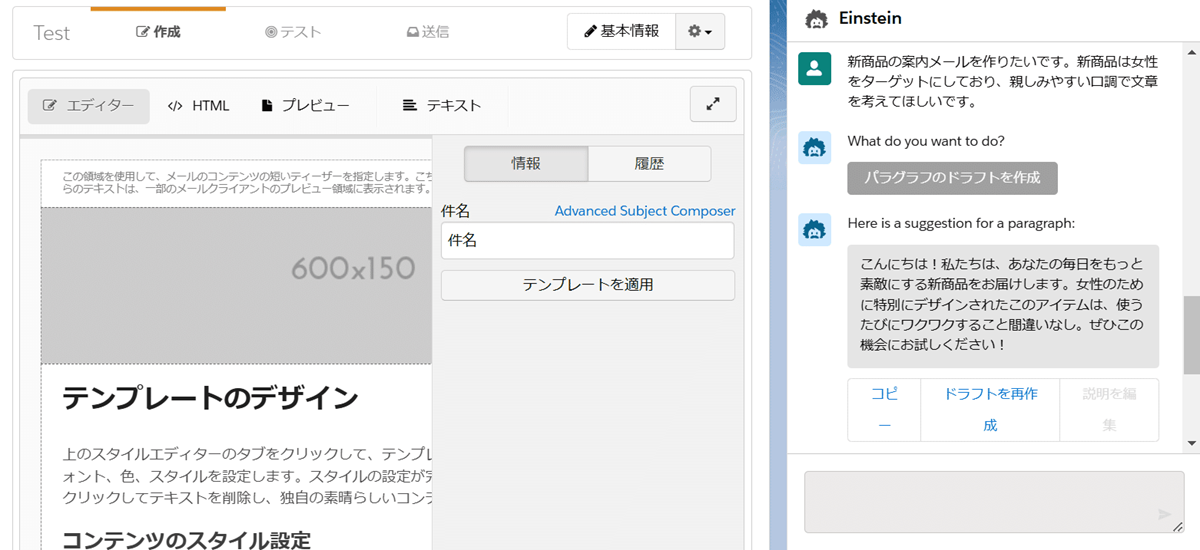Click the send arrow icon in chat

tap(1164, 514)
